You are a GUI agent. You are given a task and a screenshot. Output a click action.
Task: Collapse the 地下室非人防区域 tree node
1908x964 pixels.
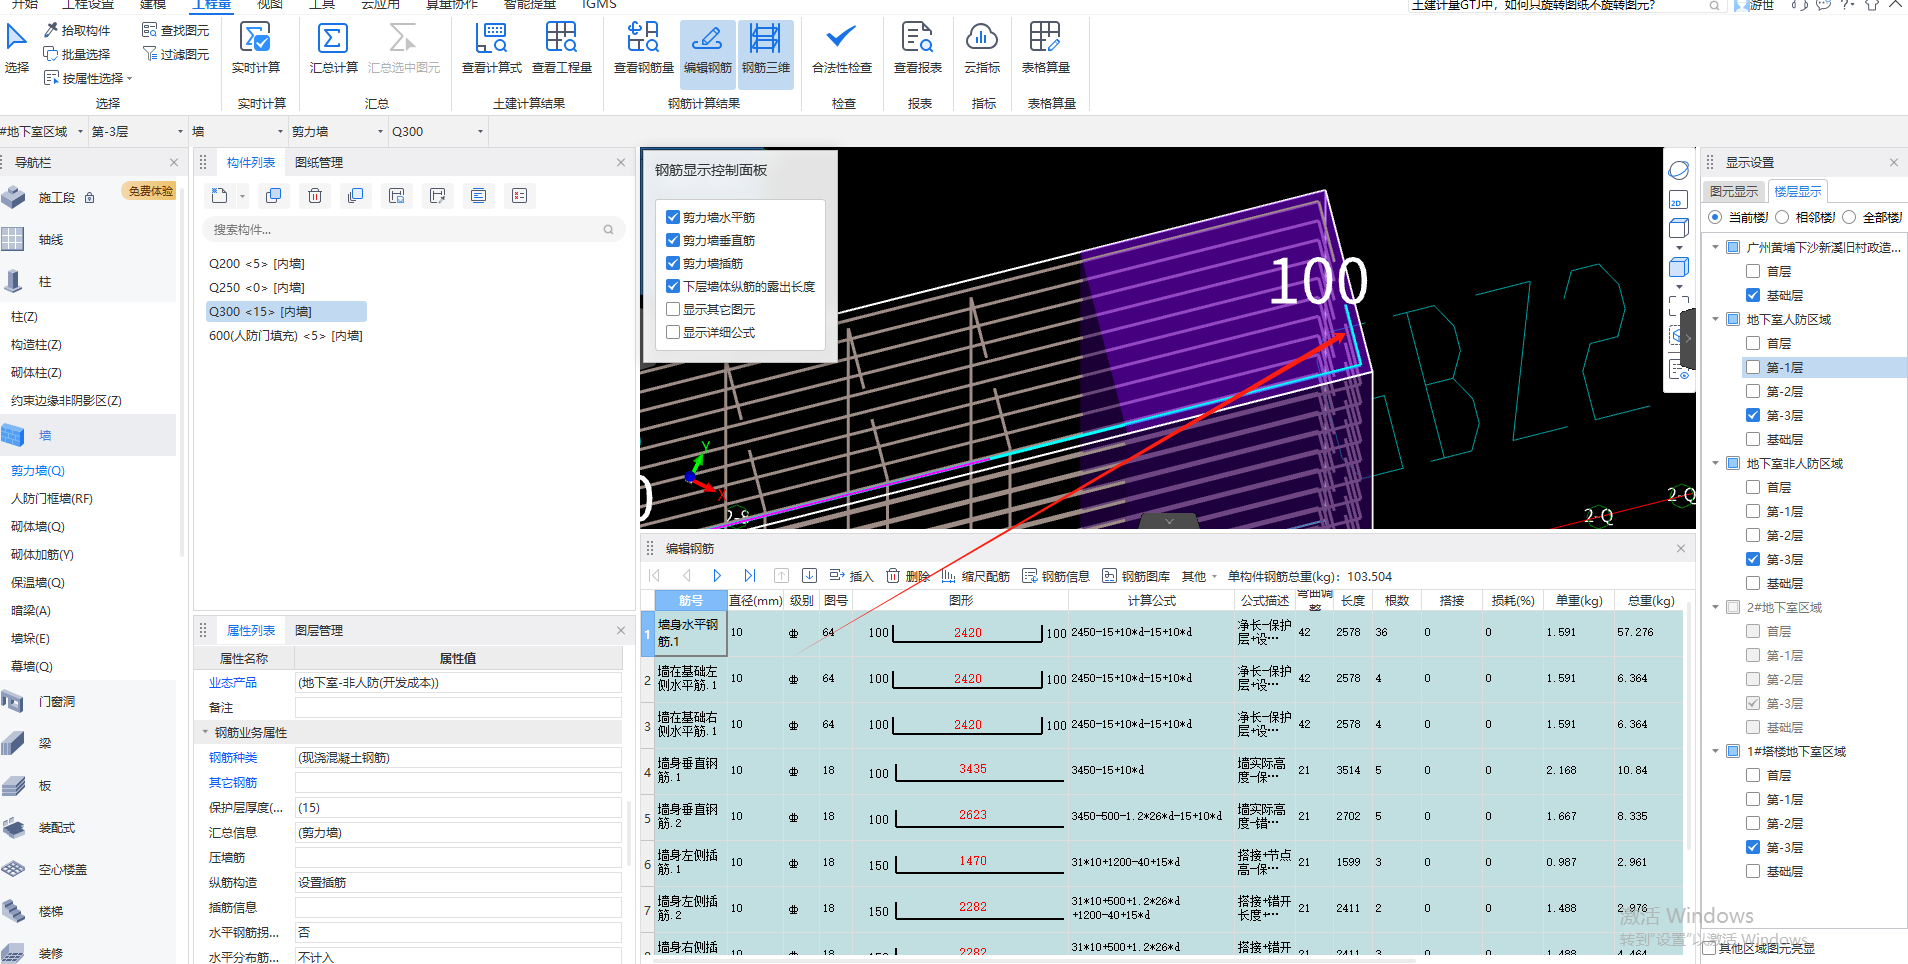(1716, 463)
